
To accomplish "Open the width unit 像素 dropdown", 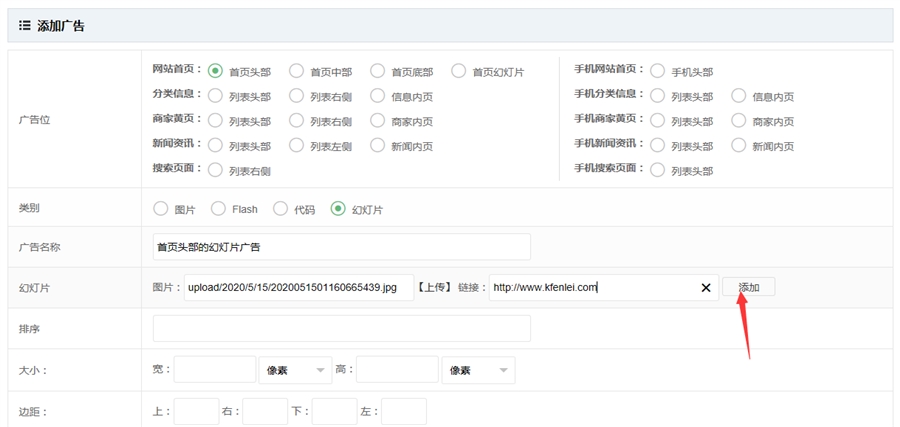I will tap(294, 370).
